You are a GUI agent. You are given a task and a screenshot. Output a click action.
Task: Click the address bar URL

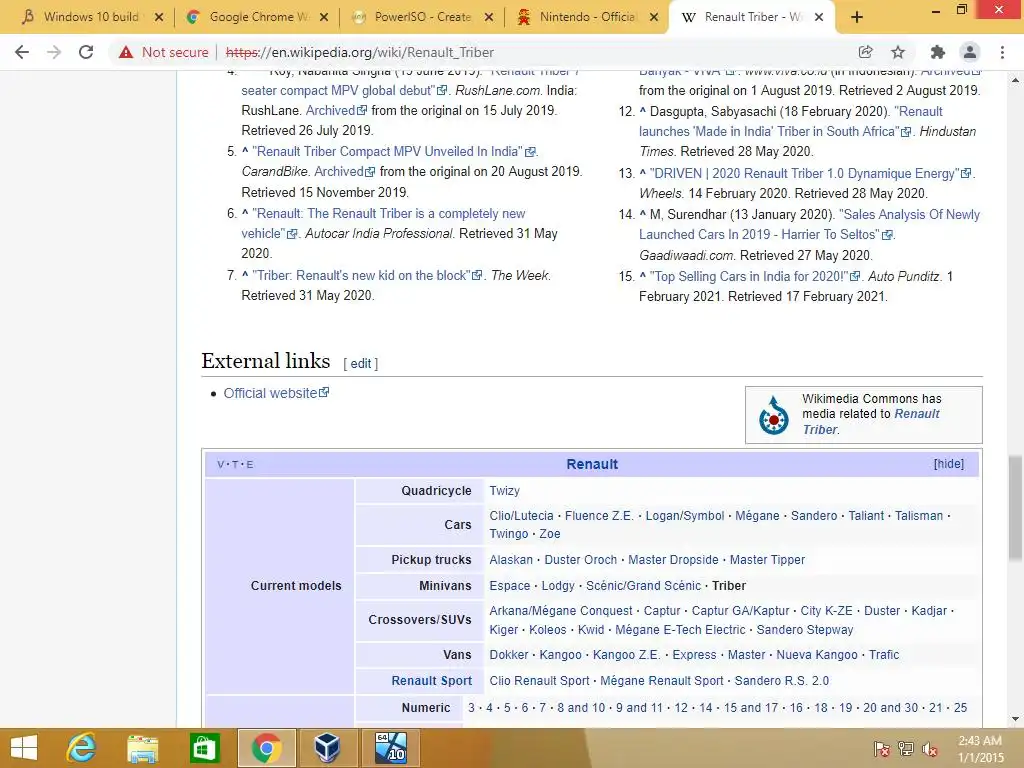tap(360, 52)
